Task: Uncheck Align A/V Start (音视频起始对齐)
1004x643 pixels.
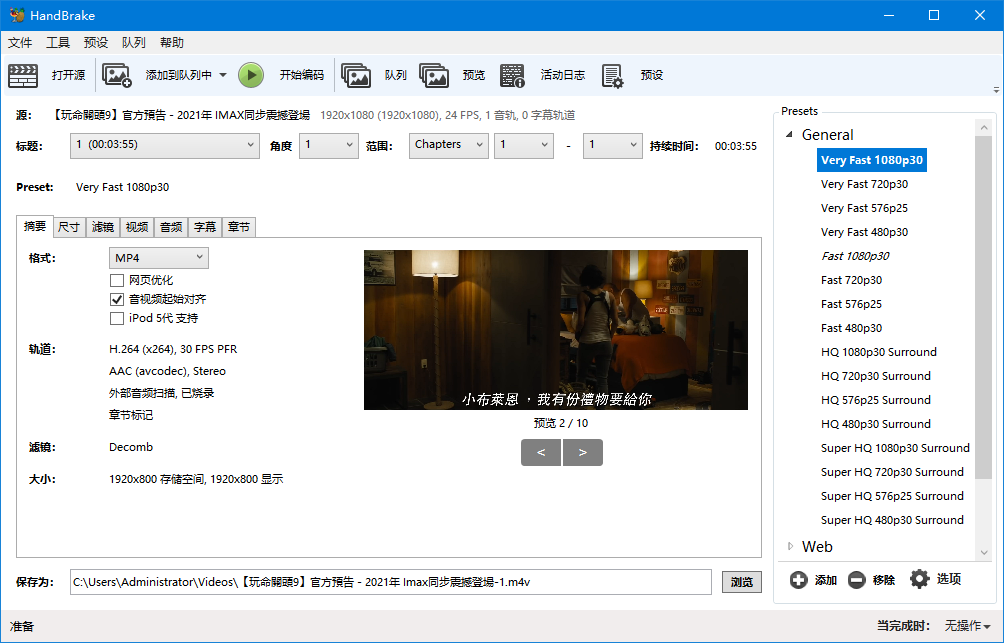Action: pos(117,299)
